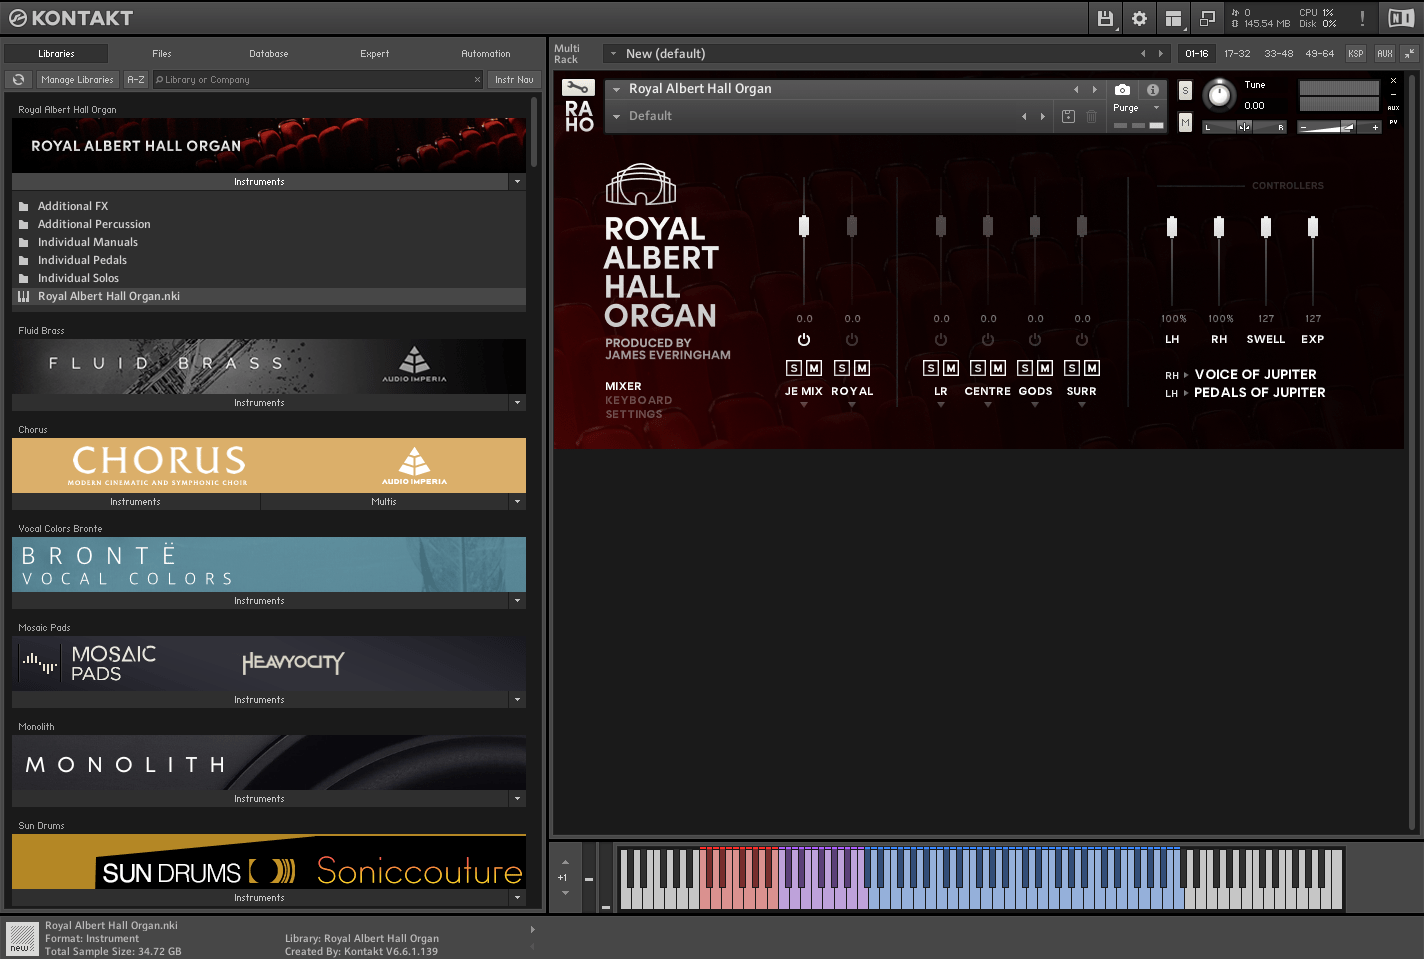The image size is (1424, 959).
Task: Click the rack view layout icon
Action: pyautogui.click(x=1173, y=18)
